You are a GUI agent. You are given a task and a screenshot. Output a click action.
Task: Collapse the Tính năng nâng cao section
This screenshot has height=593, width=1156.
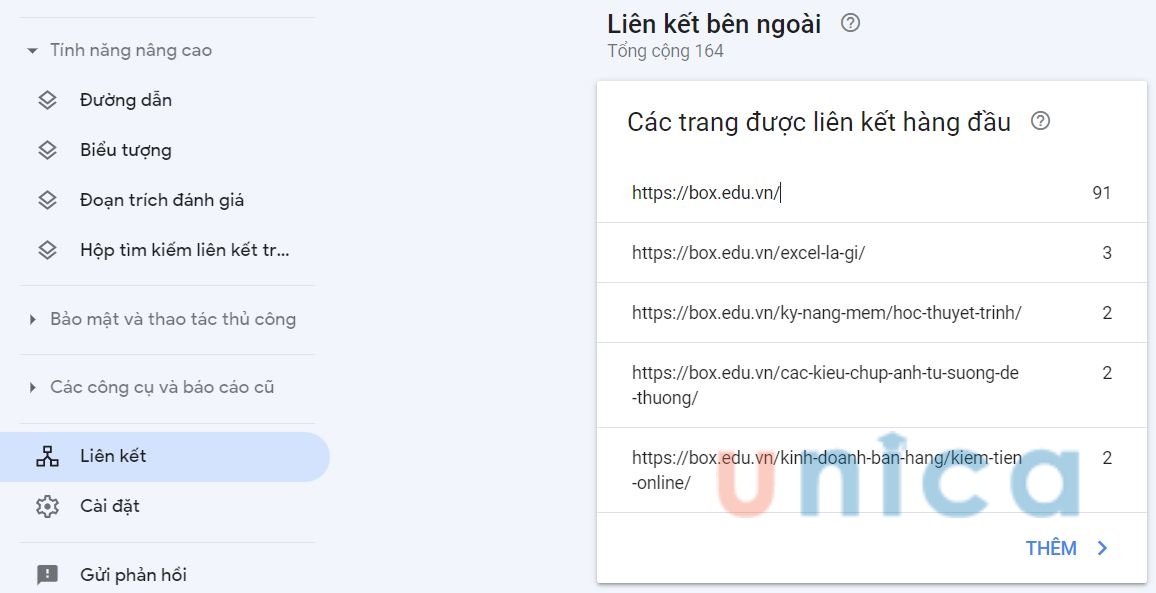[x=31, y=49]
